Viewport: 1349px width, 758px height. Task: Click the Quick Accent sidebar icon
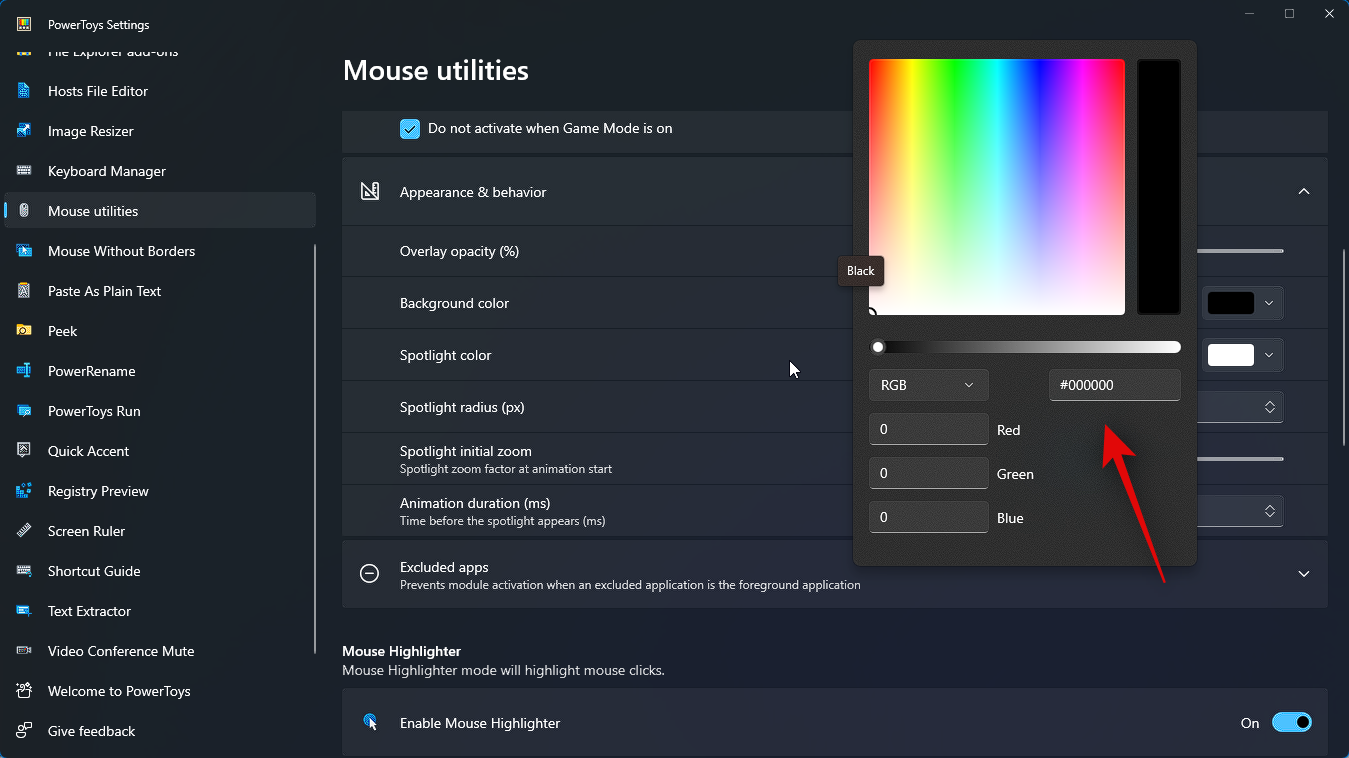click(x=24, y=451)
